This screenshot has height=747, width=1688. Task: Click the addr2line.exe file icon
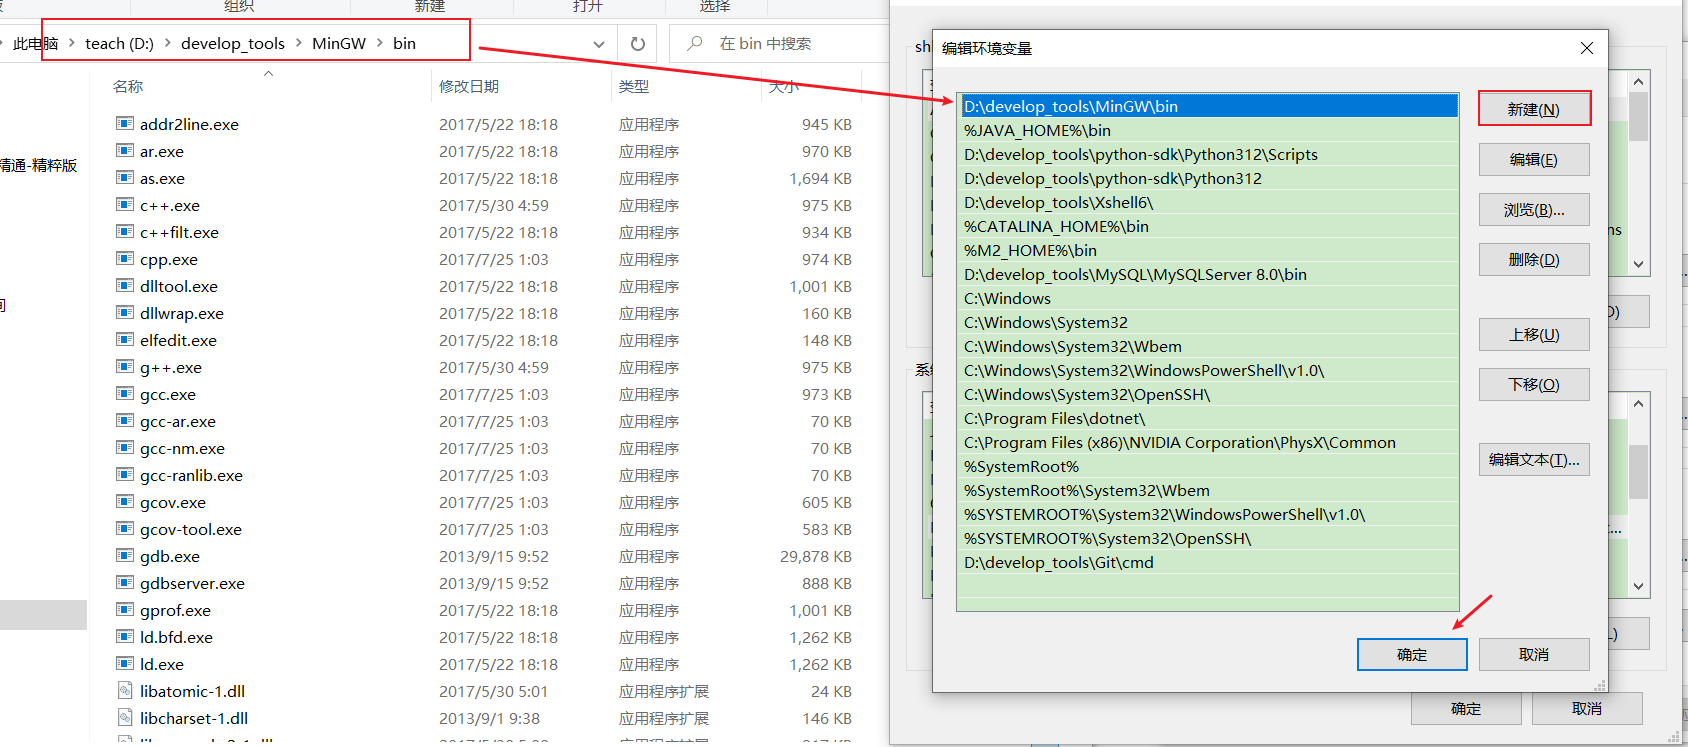click(x=125, y=124)
